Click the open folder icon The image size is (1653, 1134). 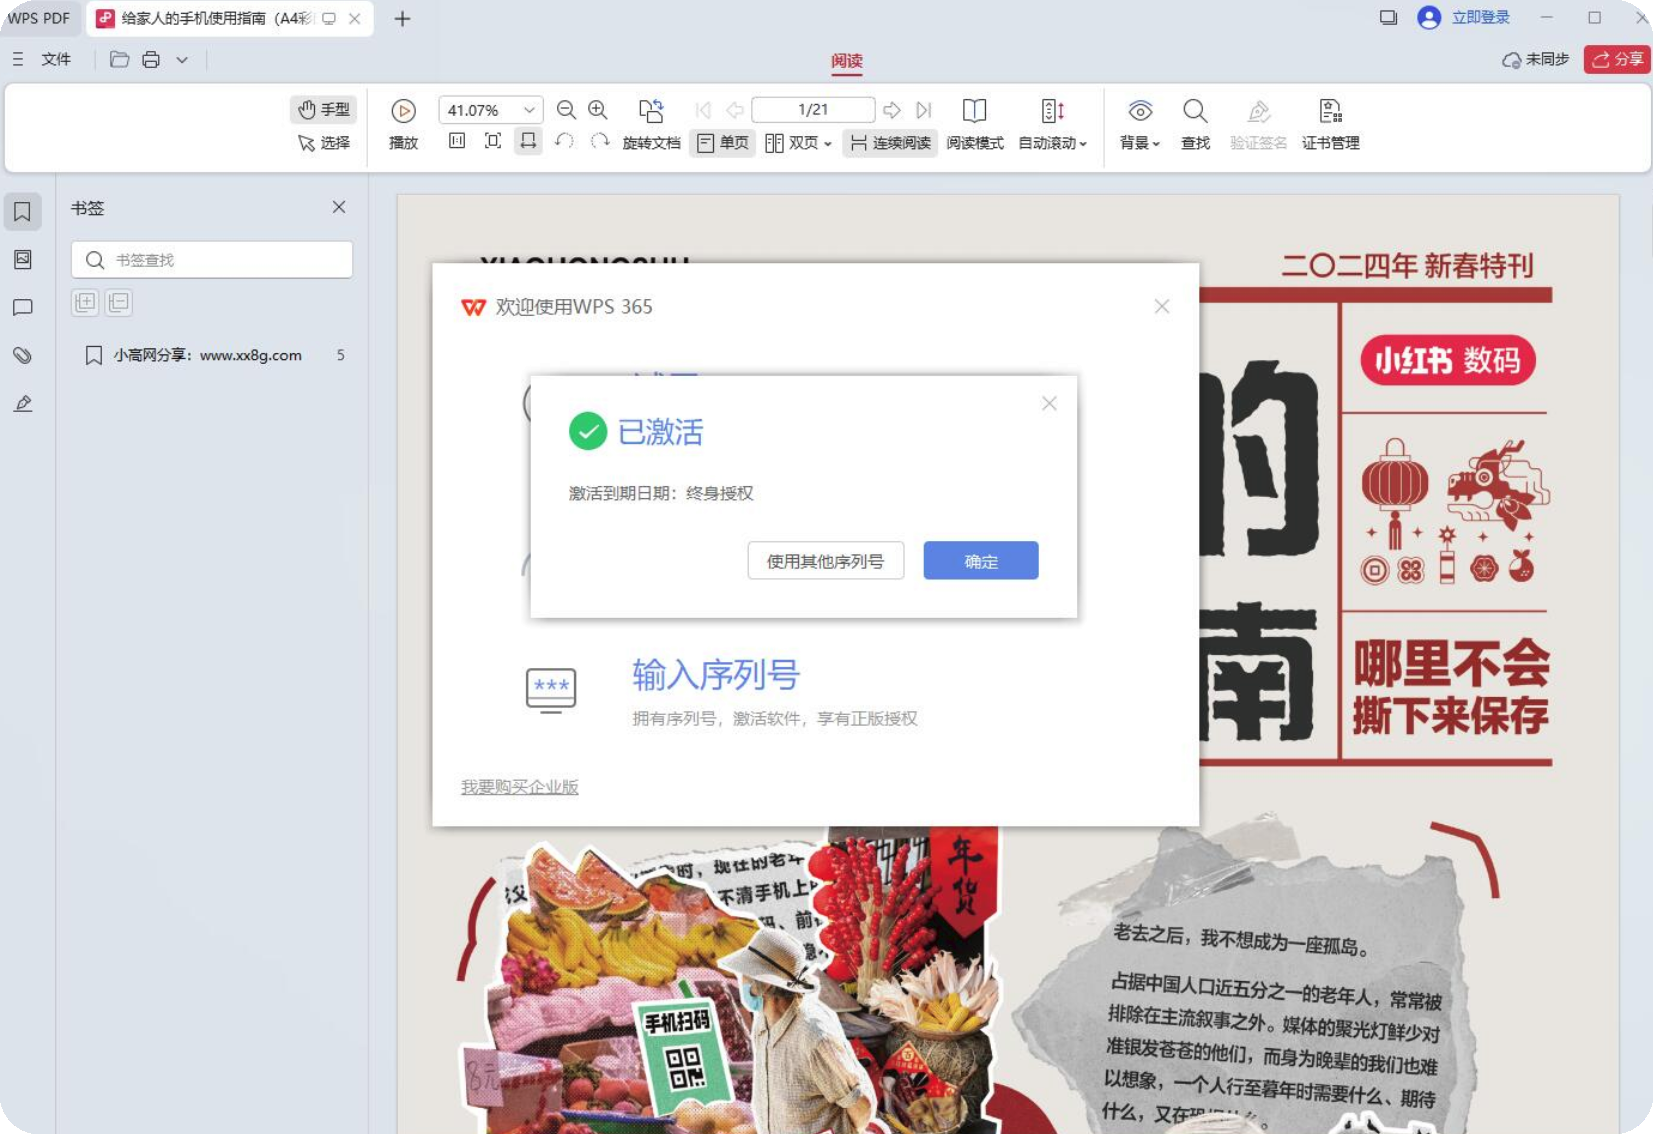click(x=119, y=59)
